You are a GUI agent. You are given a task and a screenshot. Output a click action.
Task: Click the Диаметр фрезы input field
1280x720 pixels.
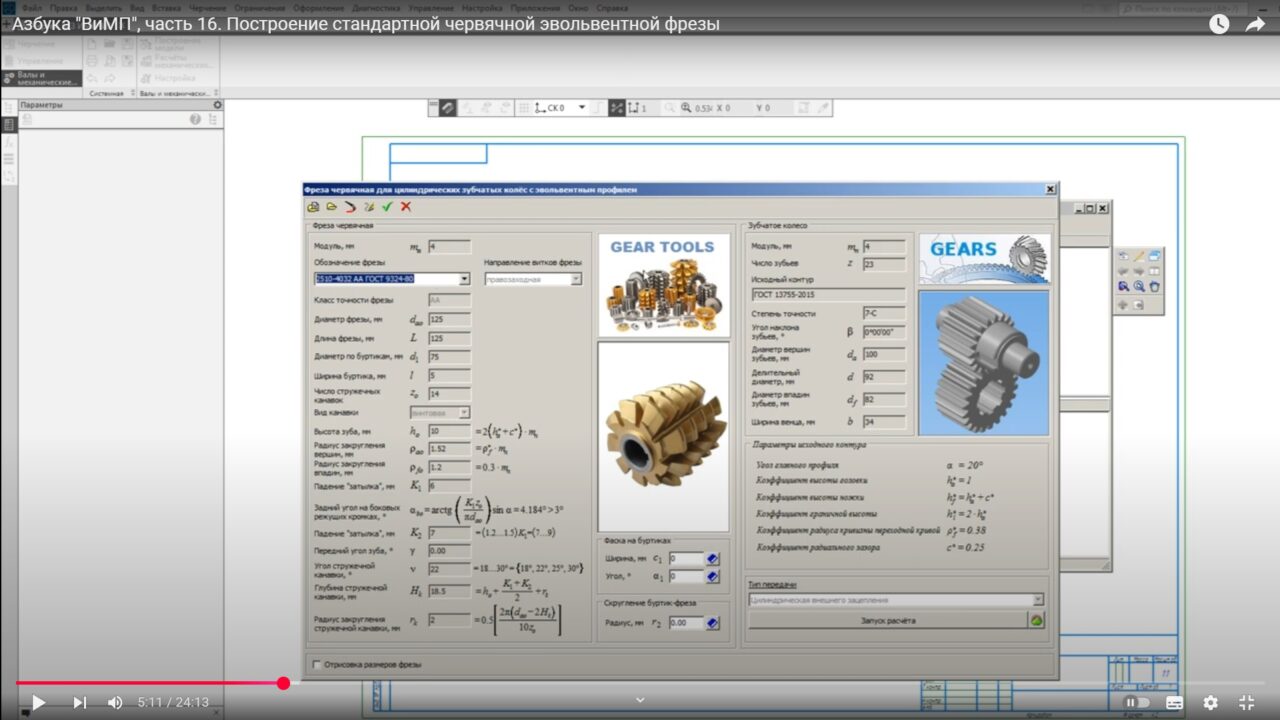(449, 320)
